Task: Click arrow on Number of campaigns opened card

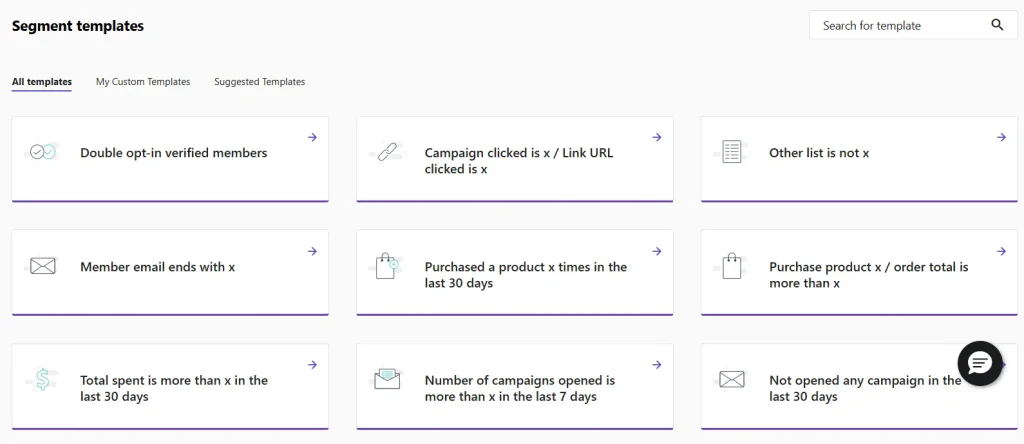Action: point(657,364)
